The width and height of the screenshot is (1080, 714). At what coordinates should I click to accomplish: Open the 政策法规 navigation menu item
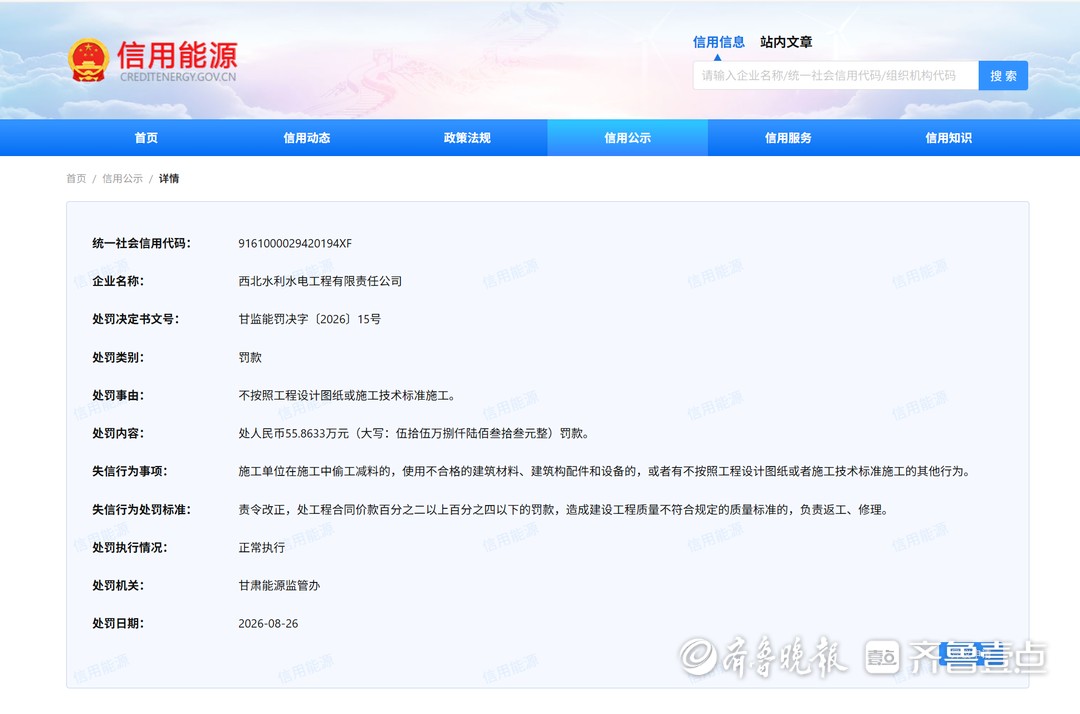[467, 138]
